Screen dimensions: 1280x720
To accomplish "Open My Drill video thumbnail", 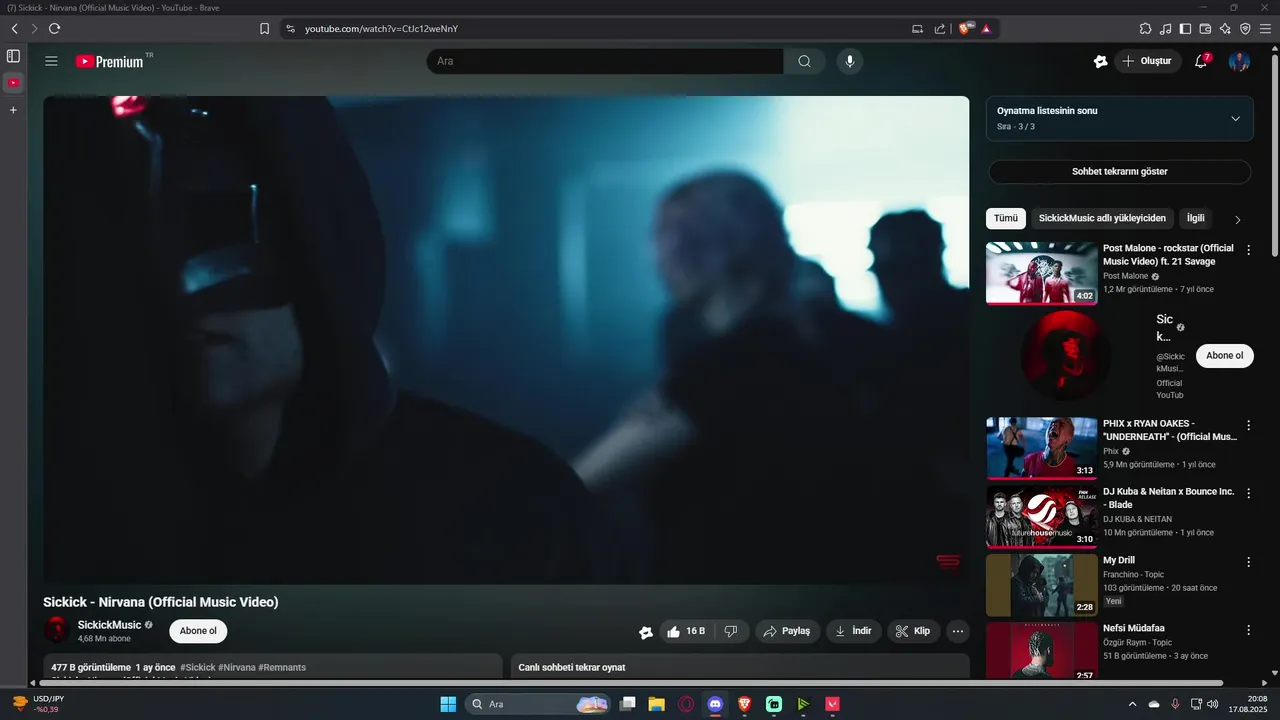I will (1042, 585).
